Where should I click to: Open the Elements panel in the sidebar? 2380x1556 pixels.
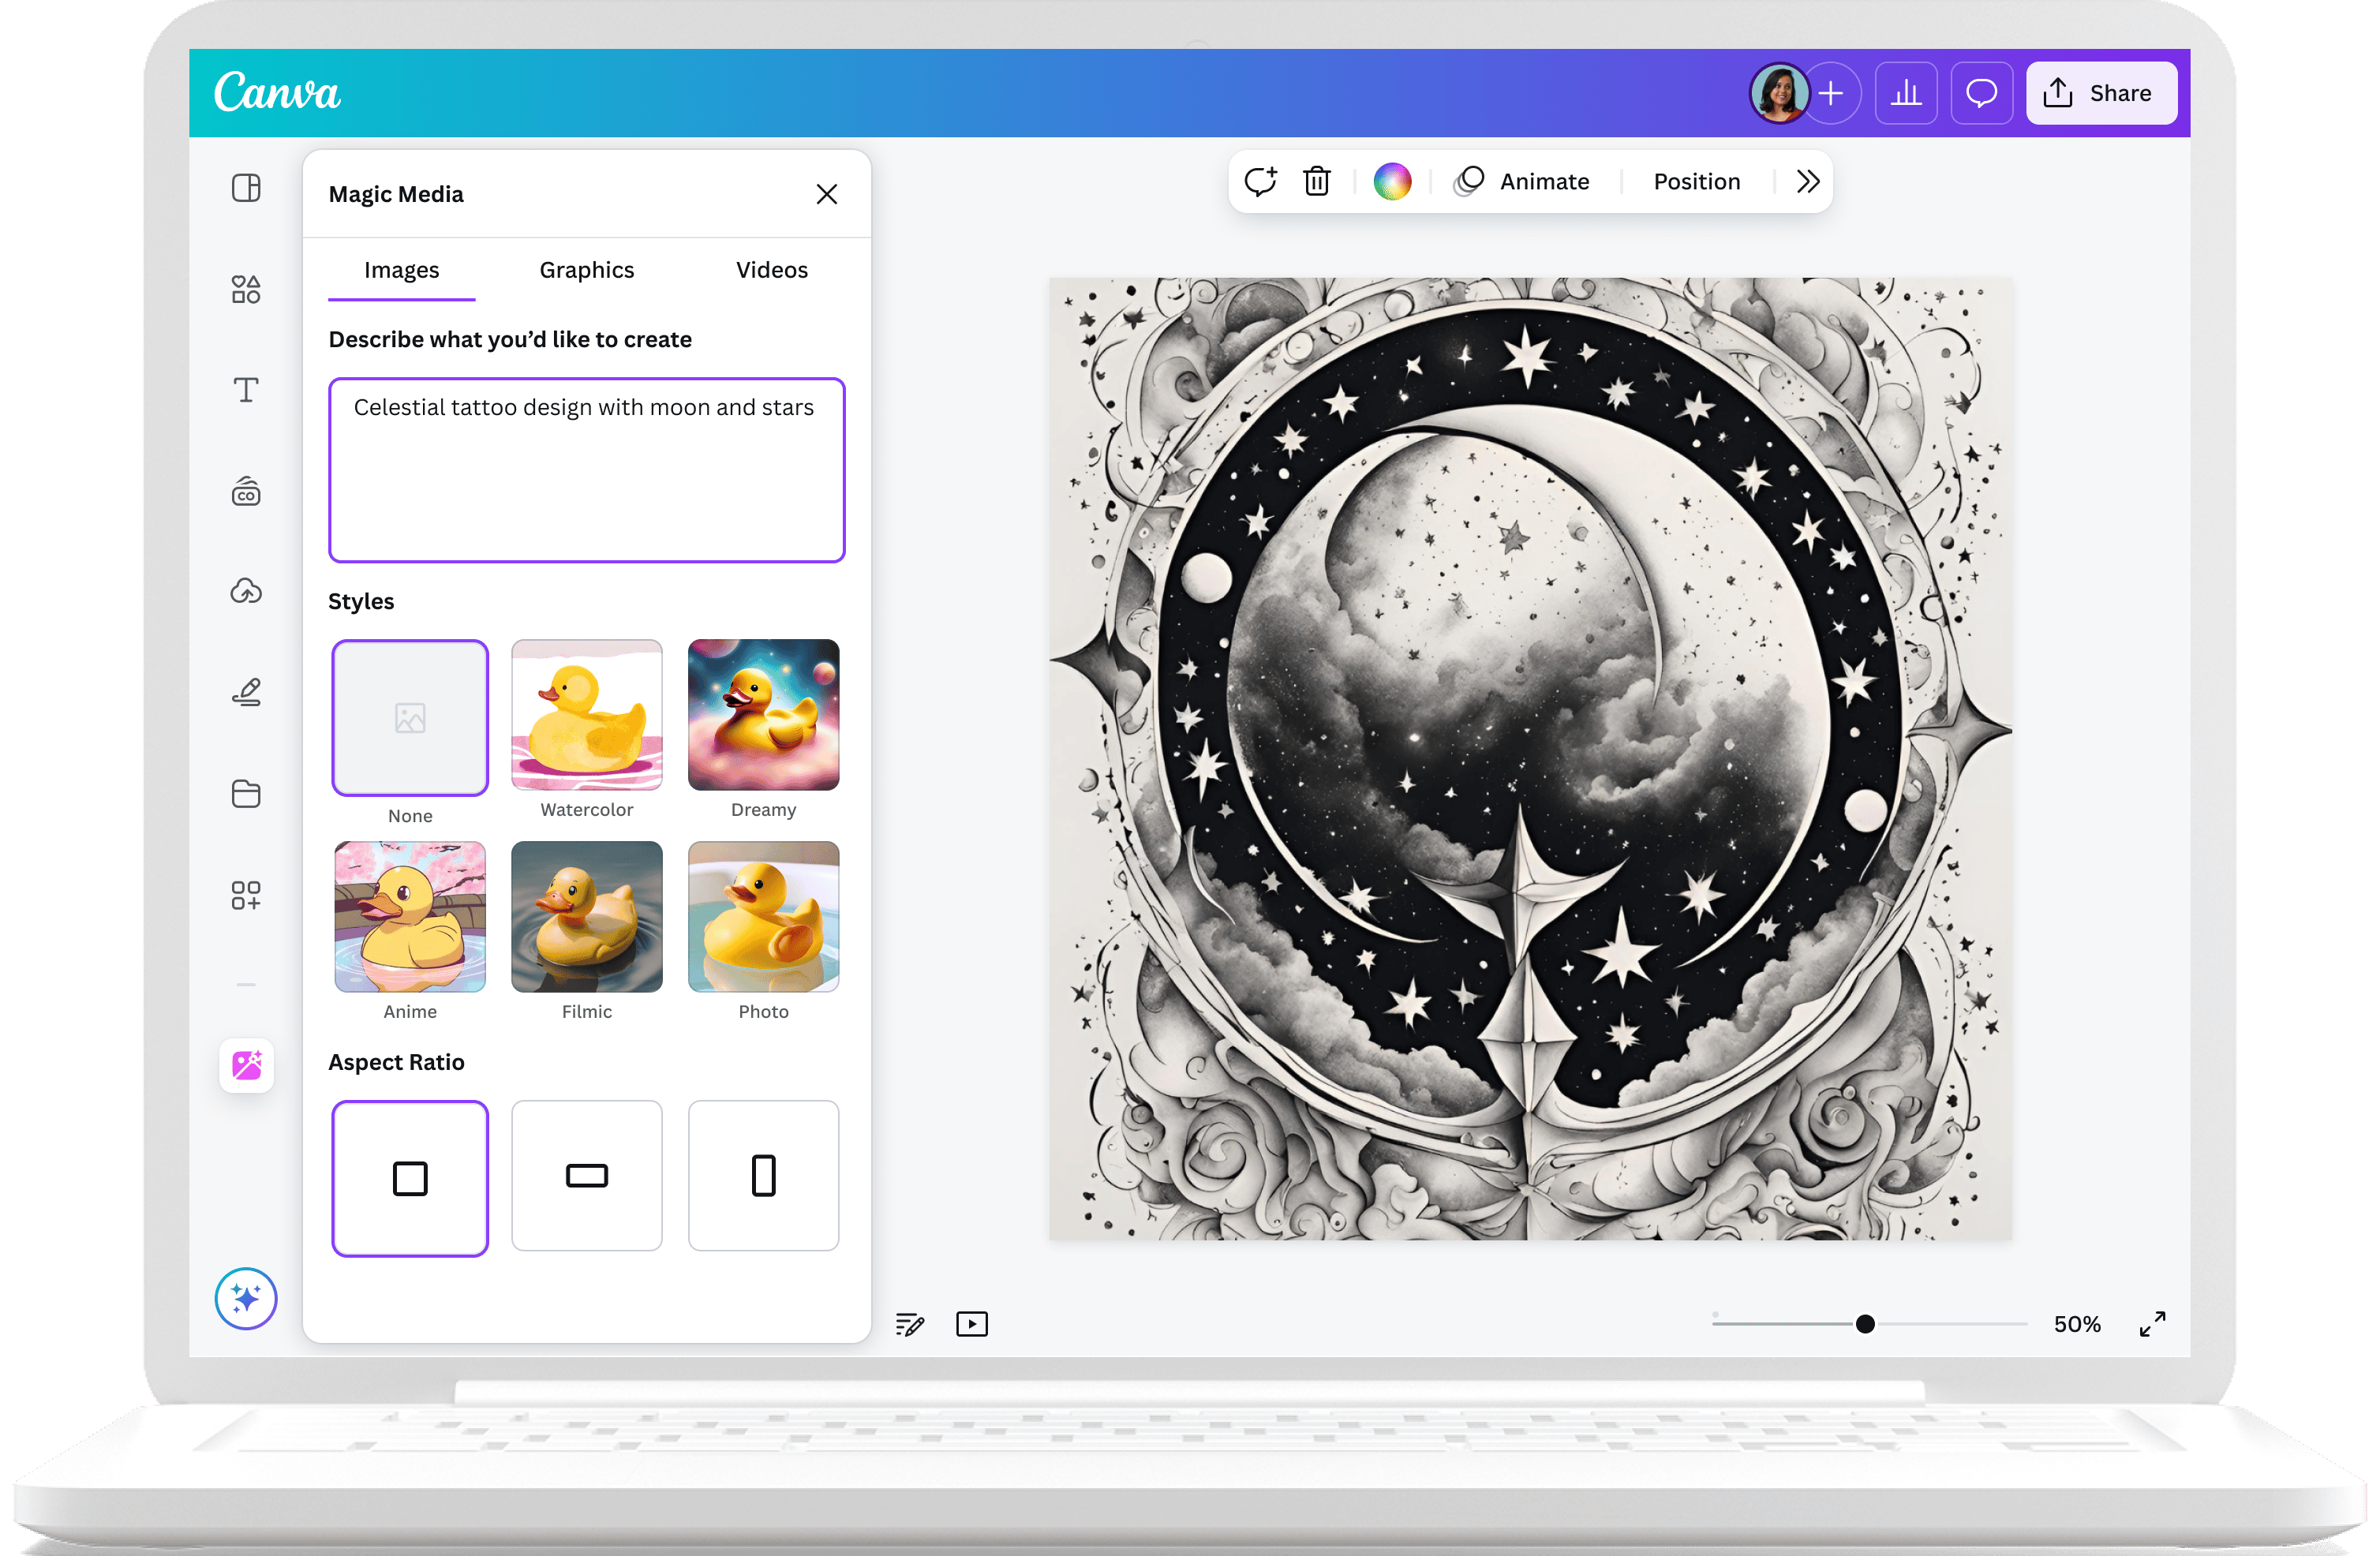click(245, 289)
